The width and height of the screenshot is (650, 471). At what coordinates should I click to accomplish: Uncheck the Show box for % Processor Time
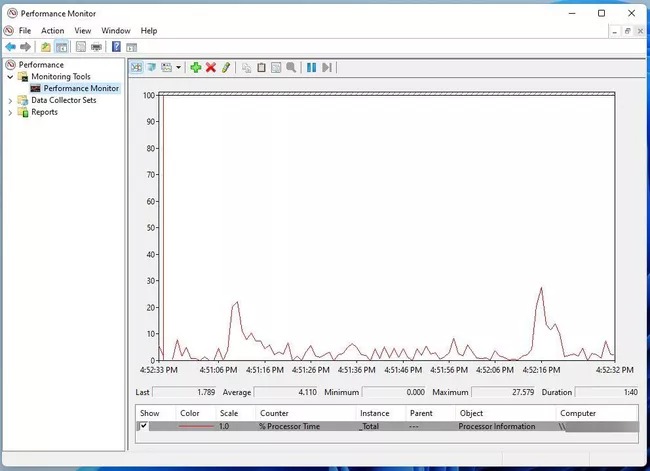tap(143, 426)
